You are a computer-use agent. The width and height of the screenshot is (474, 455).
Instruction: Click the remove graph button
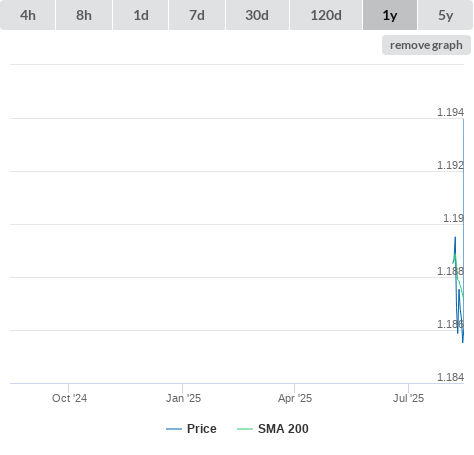click(426, 45)
